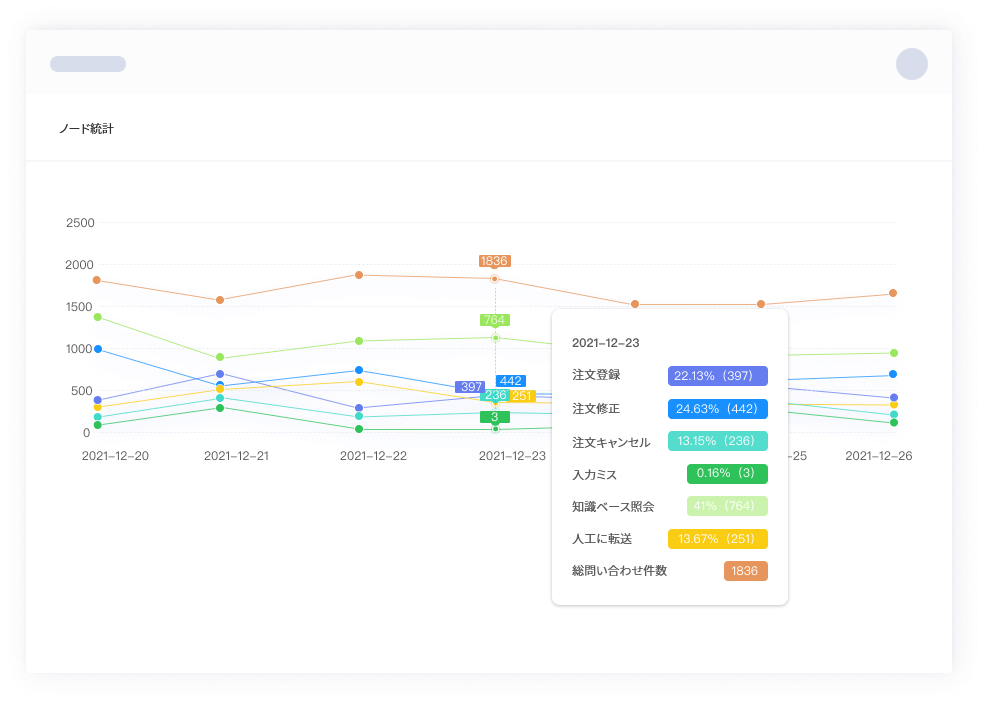The image size is (986, 703).
Task: Click the orange point at 2021-12-20
Action: coord(97,280)
